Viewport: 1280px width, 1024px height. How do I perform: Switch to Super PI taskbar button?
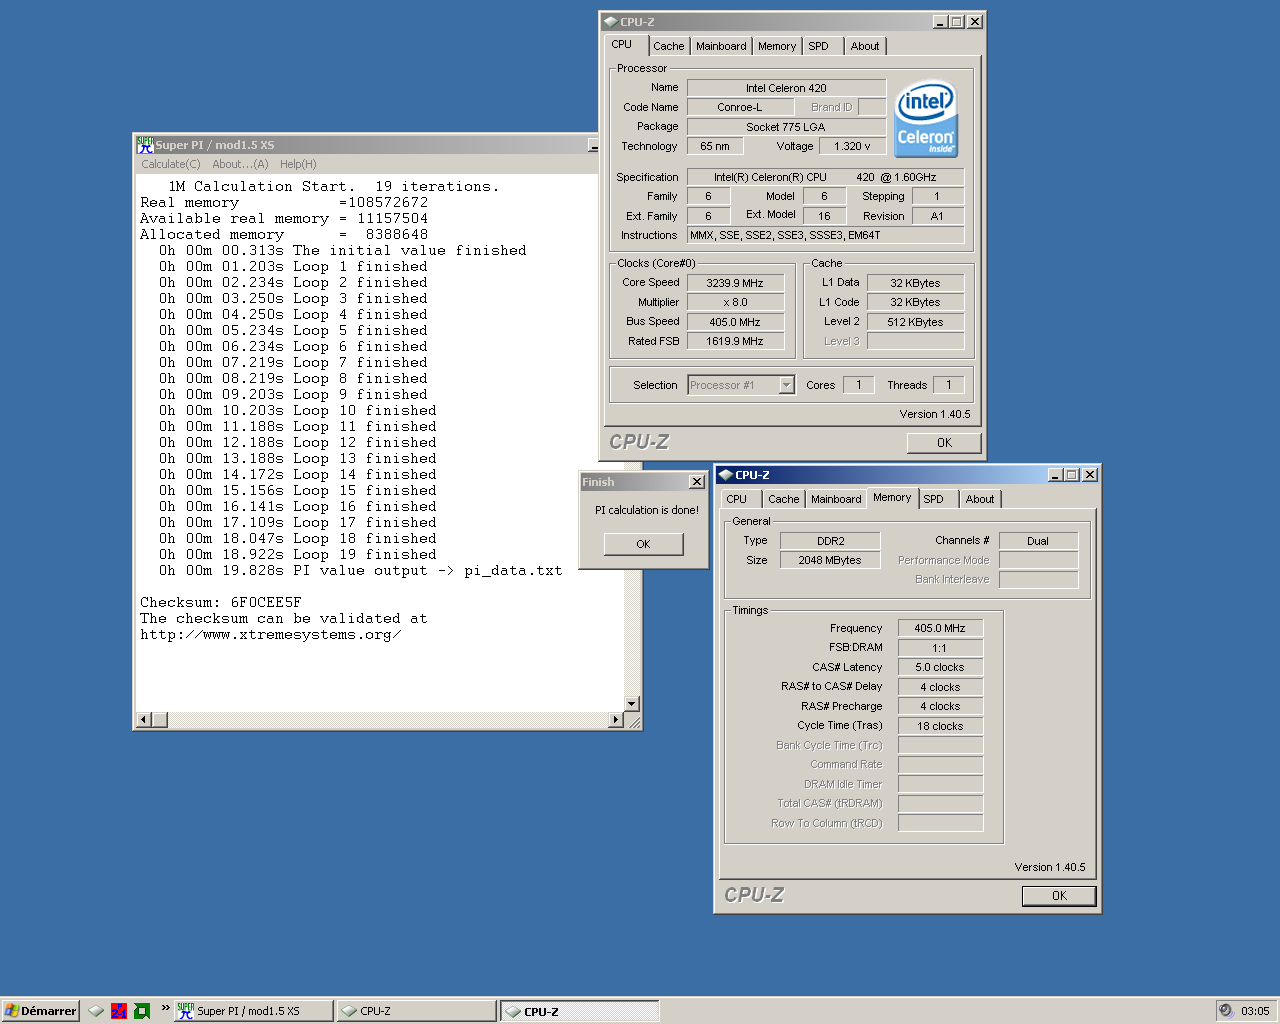point(254,1011)
